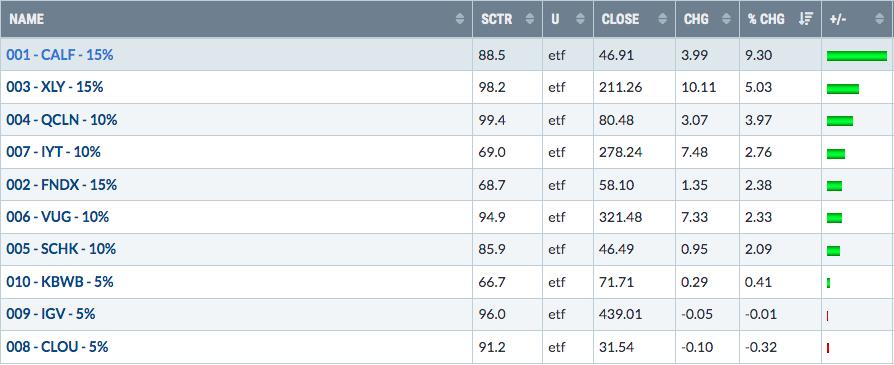Image resolution: width=894 pixels, height=365 pixels.
Task: Click the 009 - IGV - 5% link
Action: point(51,314)
